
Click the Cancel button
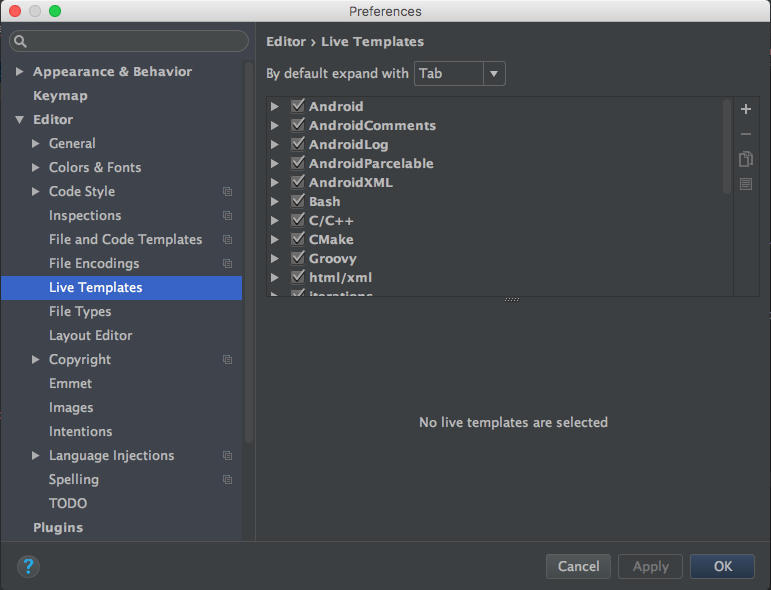[578, 566]
